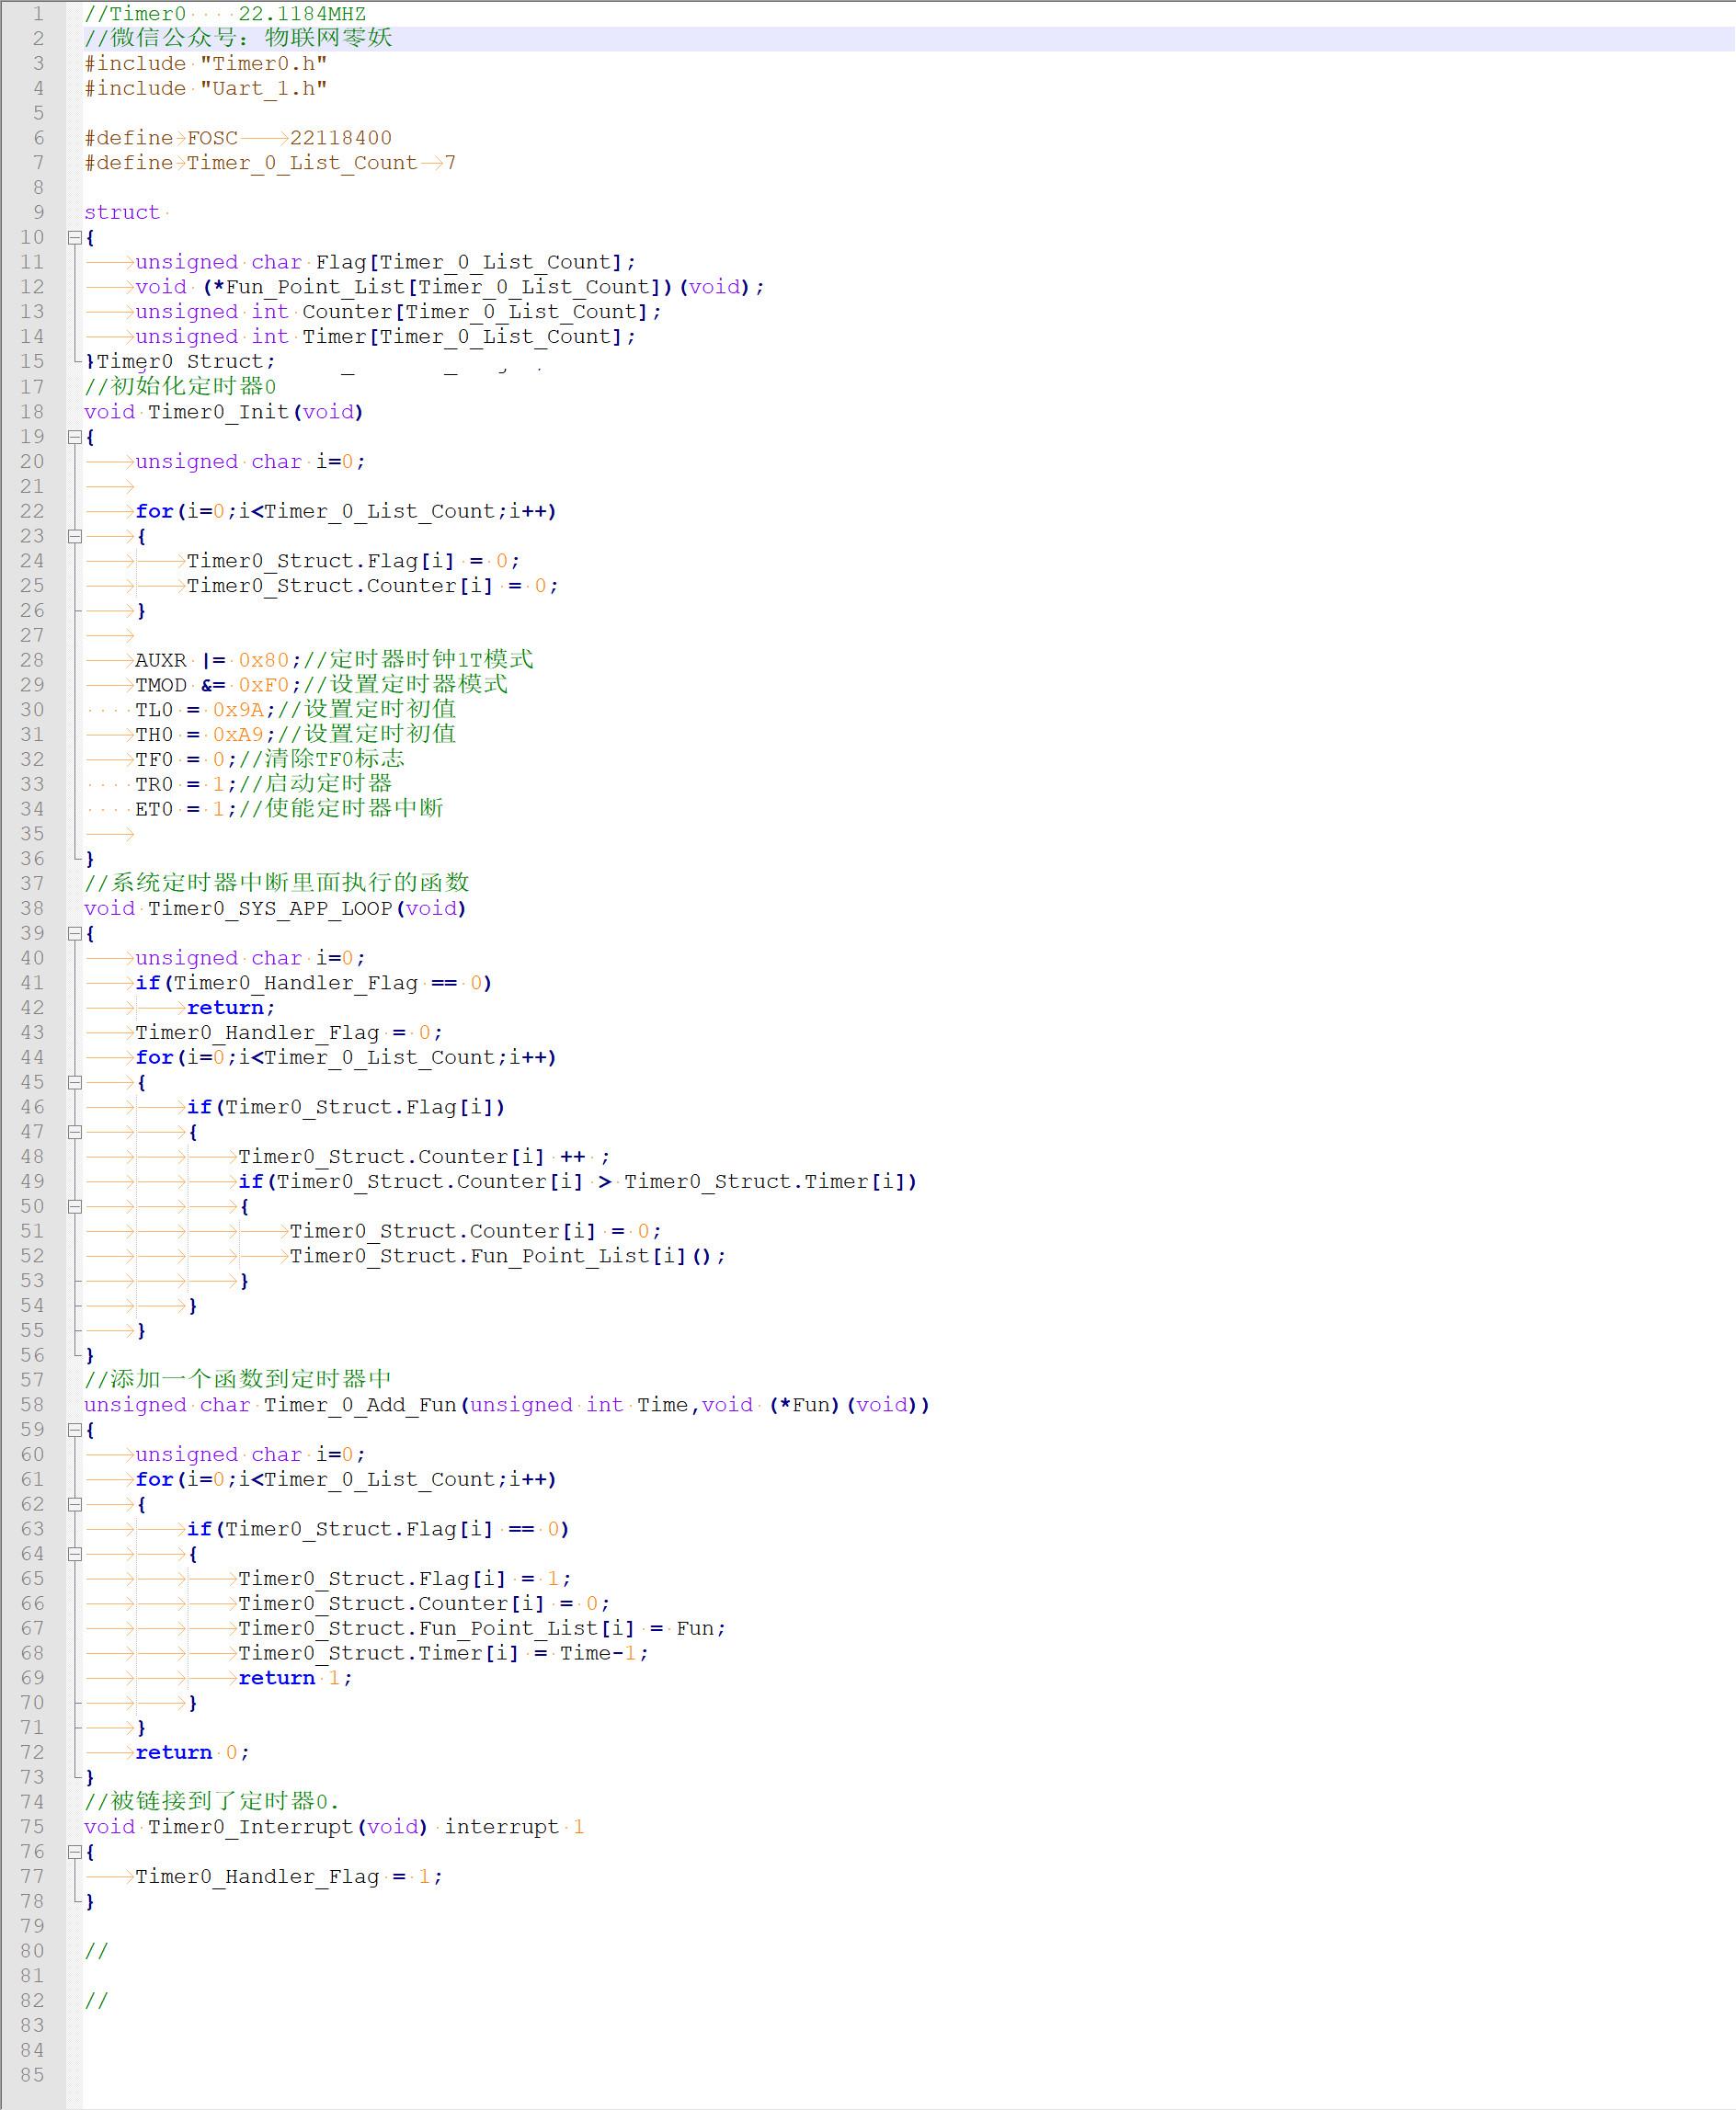
Task: Collapse the Timer0_Interrupt function fold on line 76
Action: [x=74, y=1852]
